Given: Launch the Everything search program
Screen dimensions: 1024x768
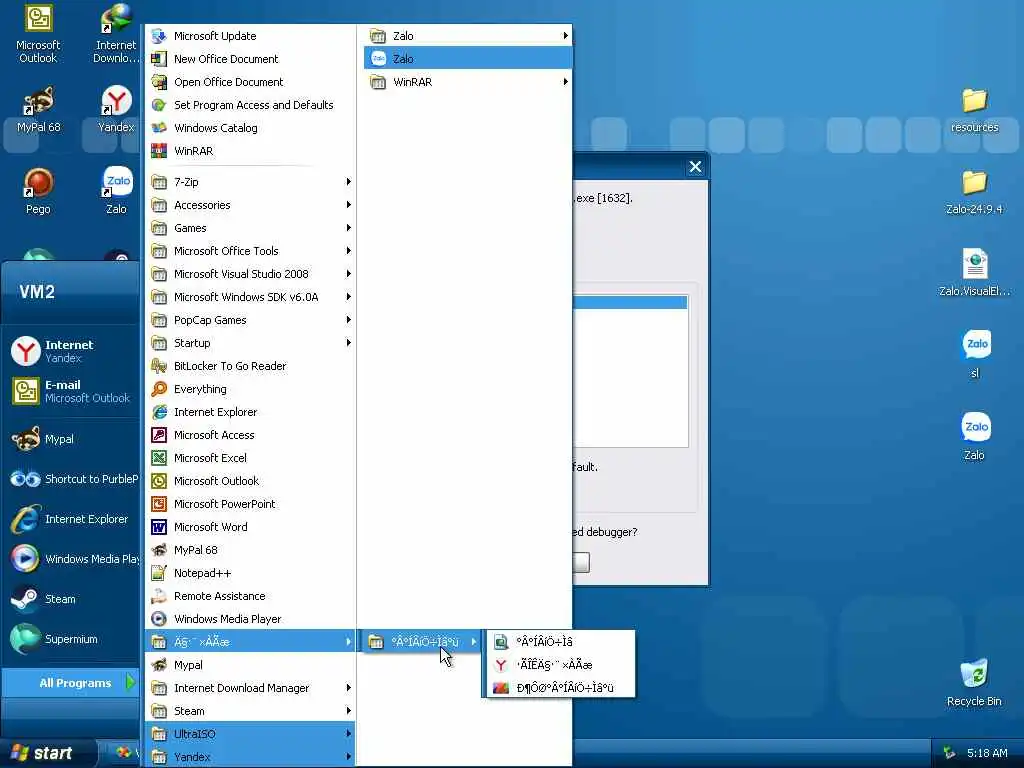Looking at the screenshot, I should (x=249, y=389).
